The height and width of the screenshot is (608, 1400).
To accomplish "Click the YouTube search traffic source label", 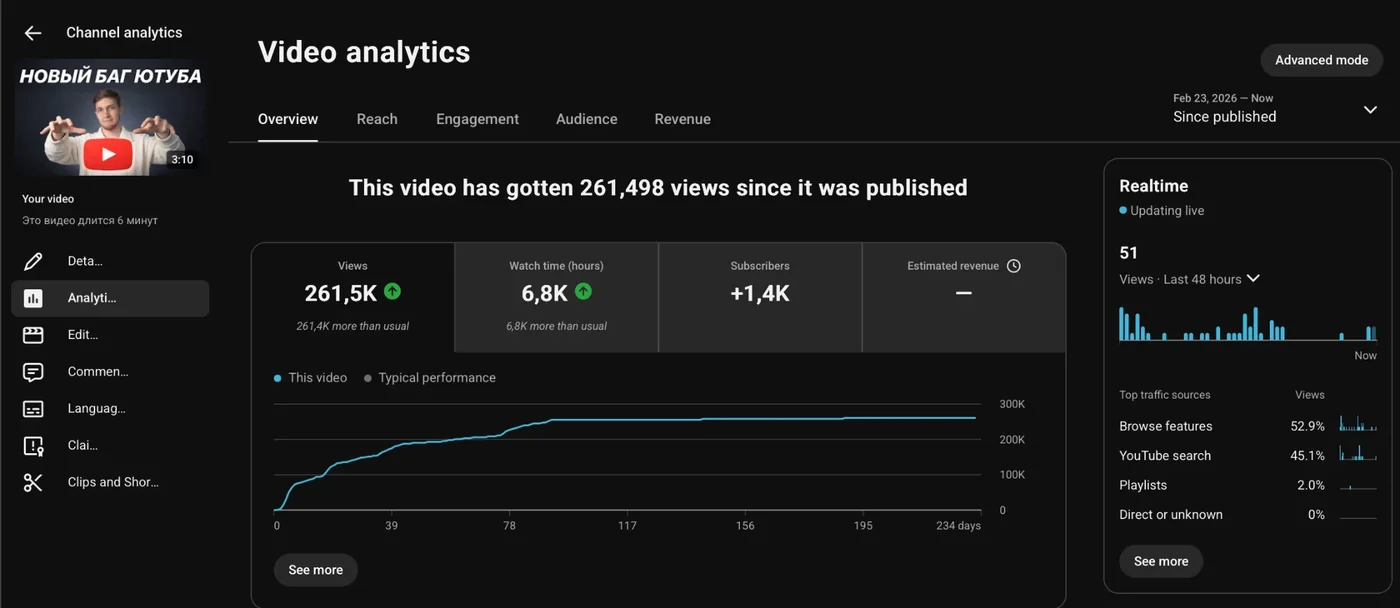I will pos(1165,455).
